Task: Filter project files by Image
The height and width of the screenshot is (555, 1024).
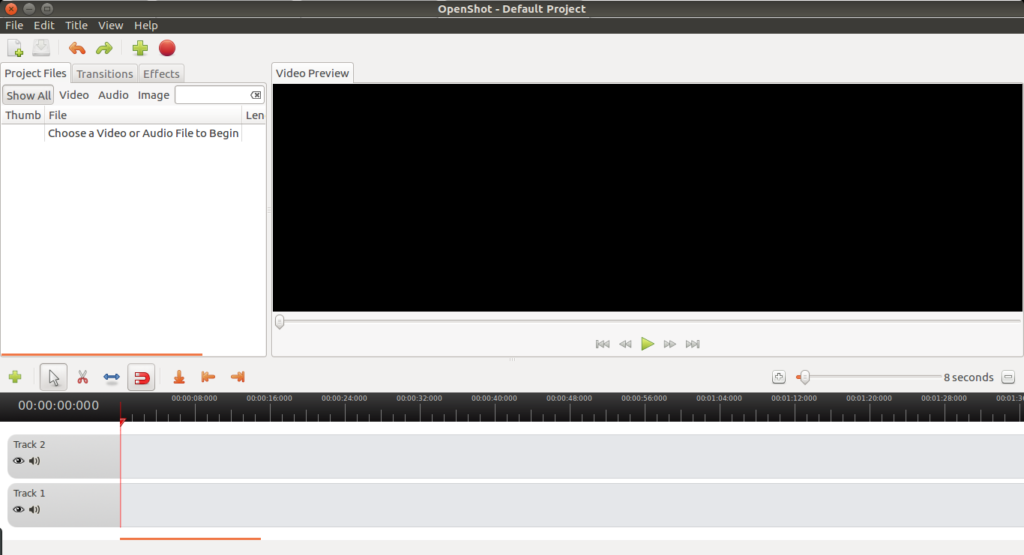Action: click(153, 95)
